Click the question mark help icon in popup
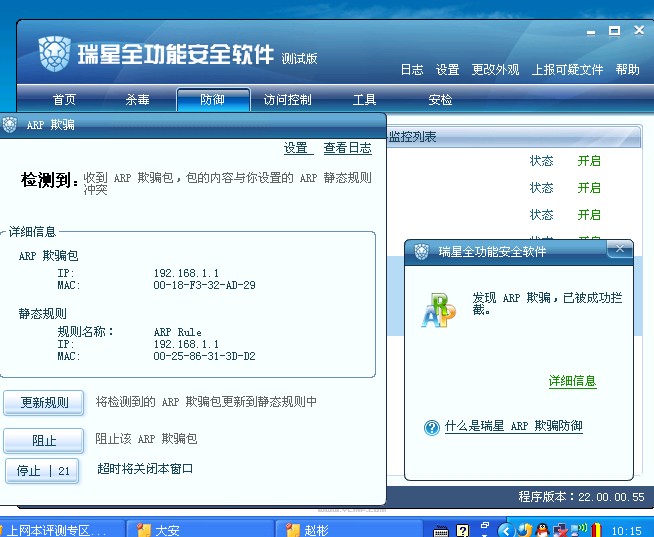654x537 pixels. pyautogui.click(x=432, y=428)
